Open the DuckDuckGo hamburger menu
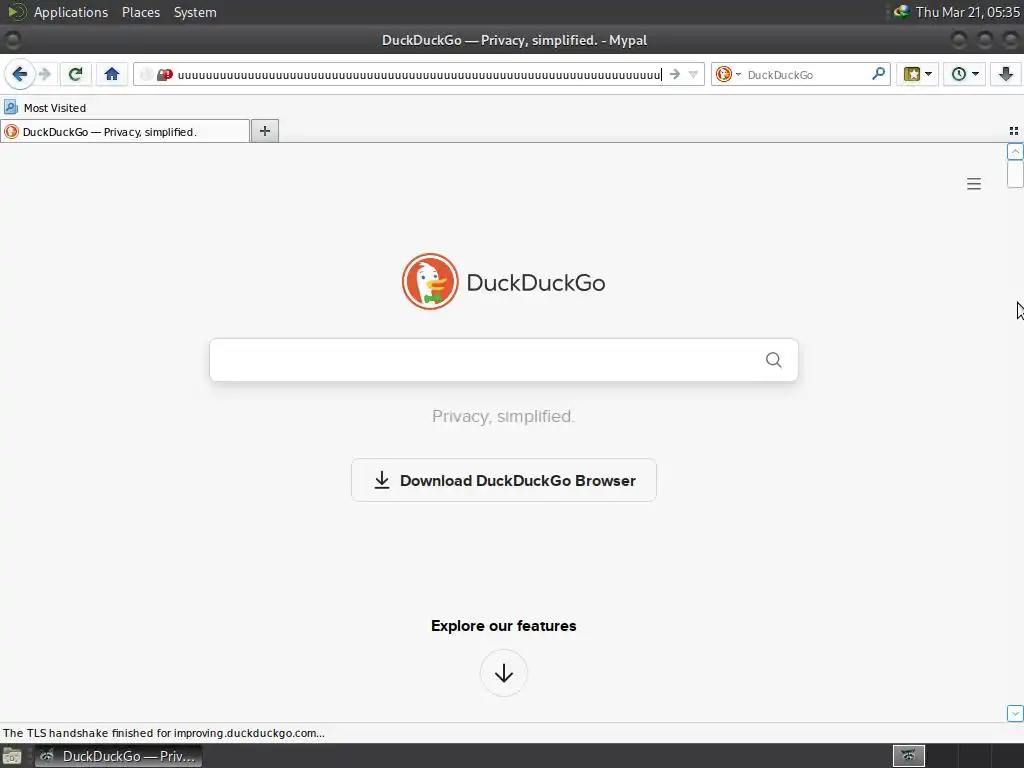The height and width of the screenshot is (768, 1024). coord(974,184)
